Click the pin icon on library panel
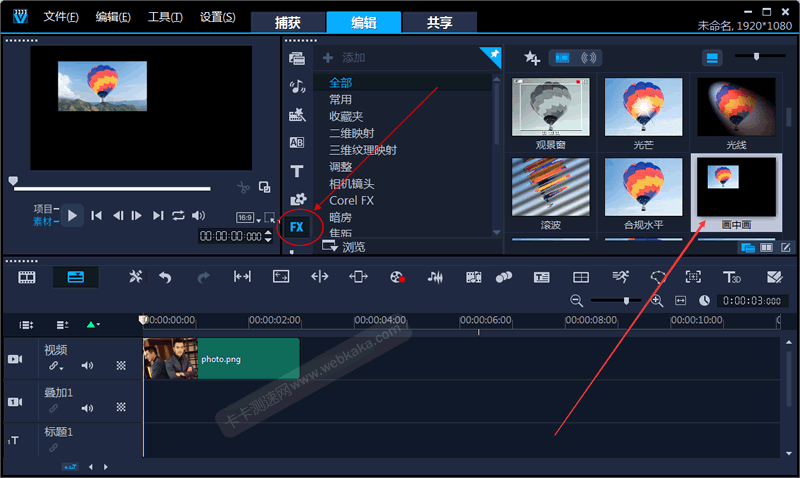The height and width of the screenshot is (478, 800). pos(492,55)
